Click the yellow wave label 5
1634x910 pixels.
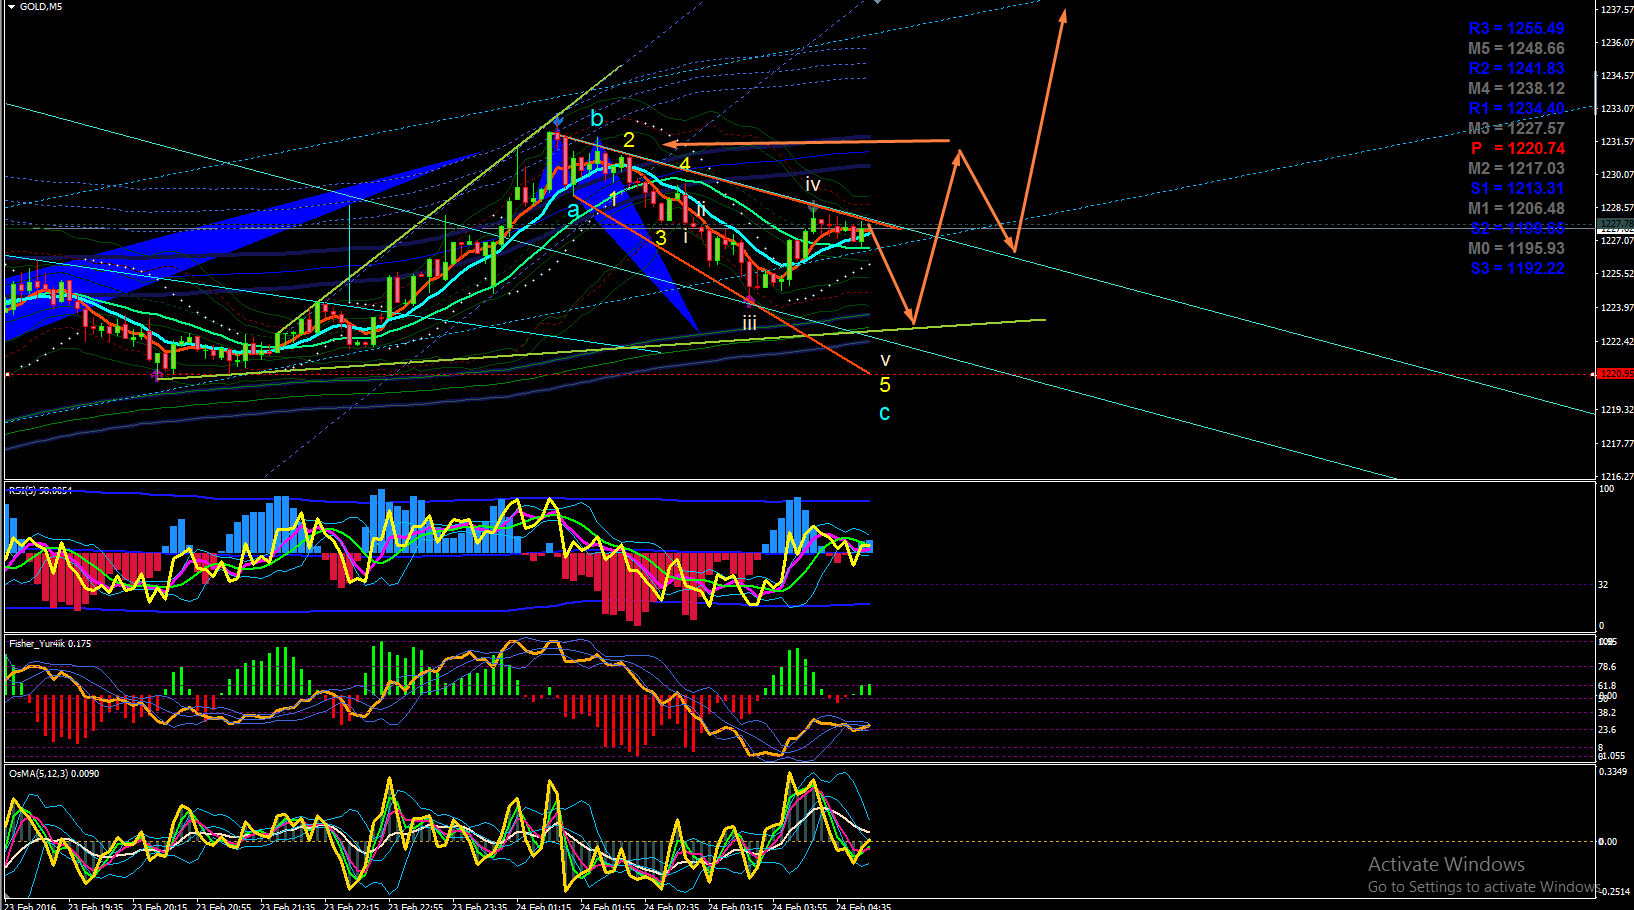point(885,385)
